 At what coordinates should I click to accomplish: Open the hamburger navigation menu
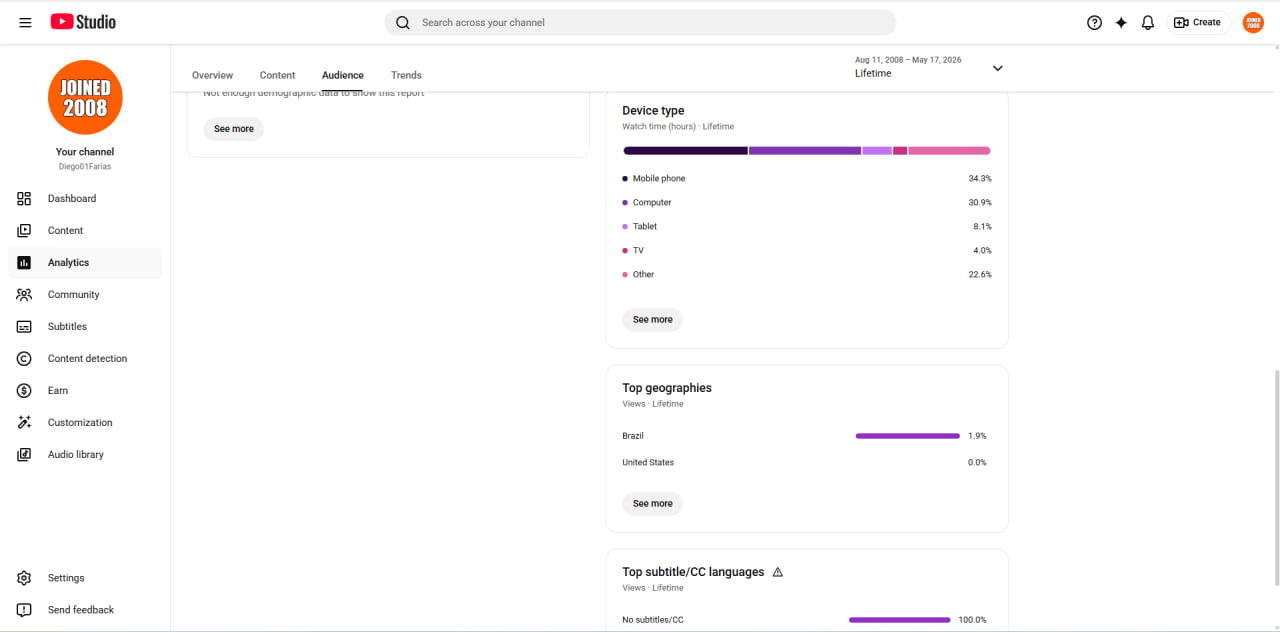tap(25, 22)
